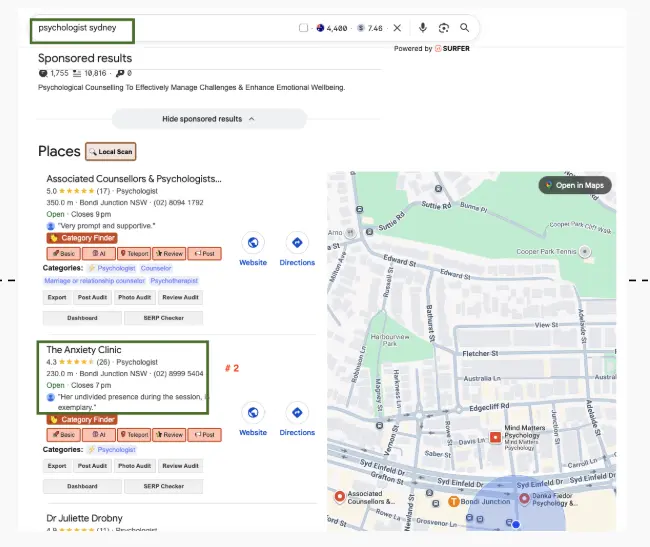Click Post button under Associated Counsellors
This screenshot has height=547, width=650.
(x=204, y=254)
